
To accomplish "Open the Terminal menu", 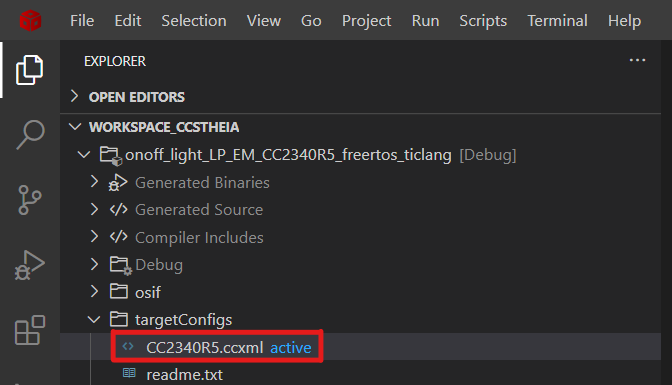I will point(557,21).
